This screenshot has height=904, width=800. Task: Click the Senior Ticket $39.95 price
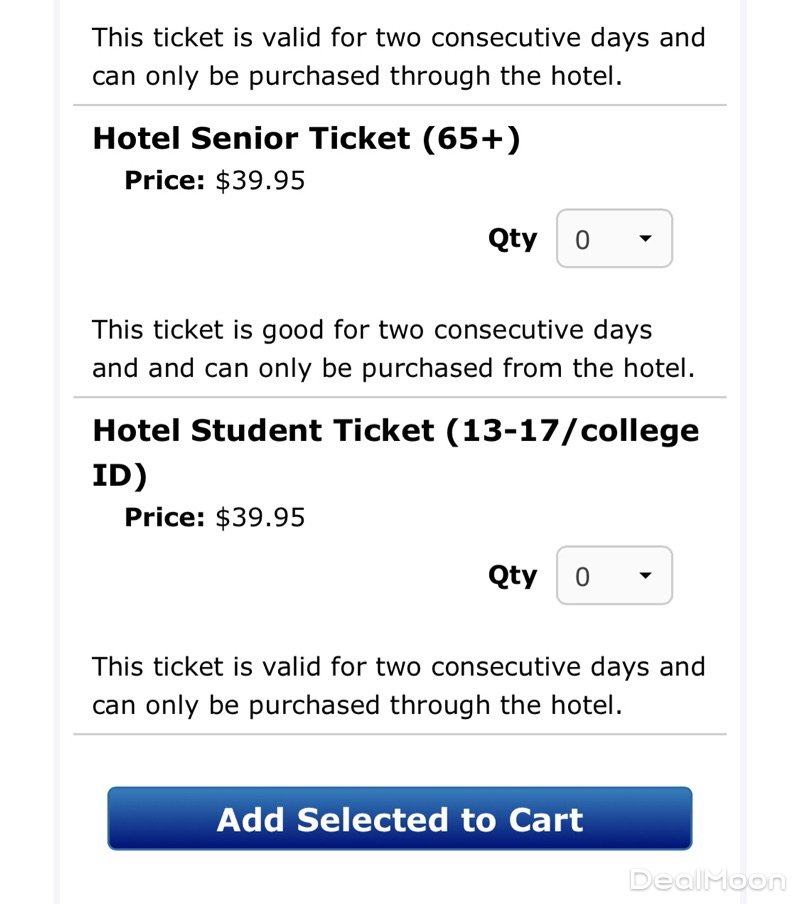point(260,181)
